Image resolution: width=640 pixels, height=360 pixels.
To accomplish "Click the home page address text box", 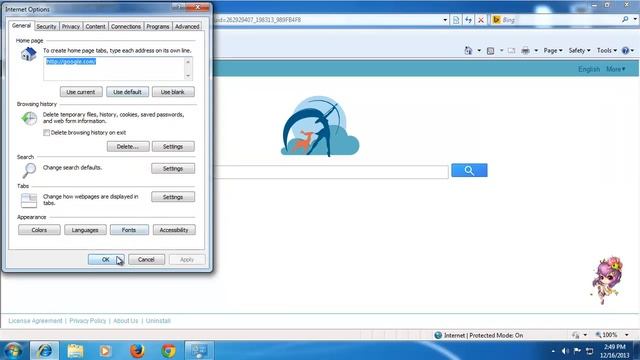I will (114, 68).
